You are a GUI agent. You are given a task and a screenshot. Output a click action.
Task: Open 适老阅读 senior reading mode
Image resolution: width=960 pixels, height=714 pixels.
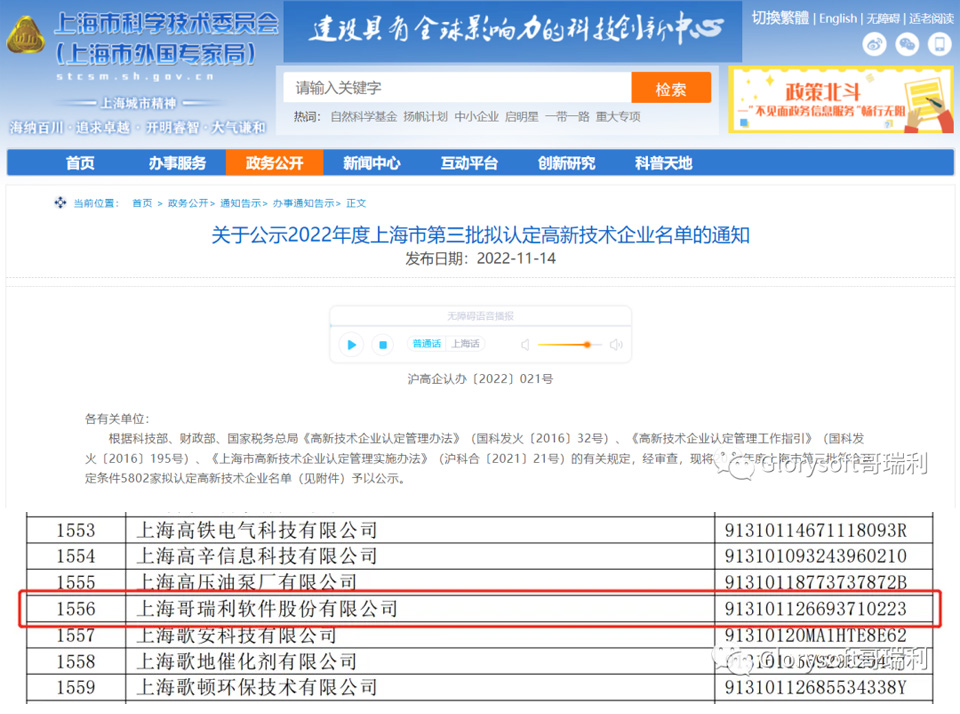(x=931, y=18)
